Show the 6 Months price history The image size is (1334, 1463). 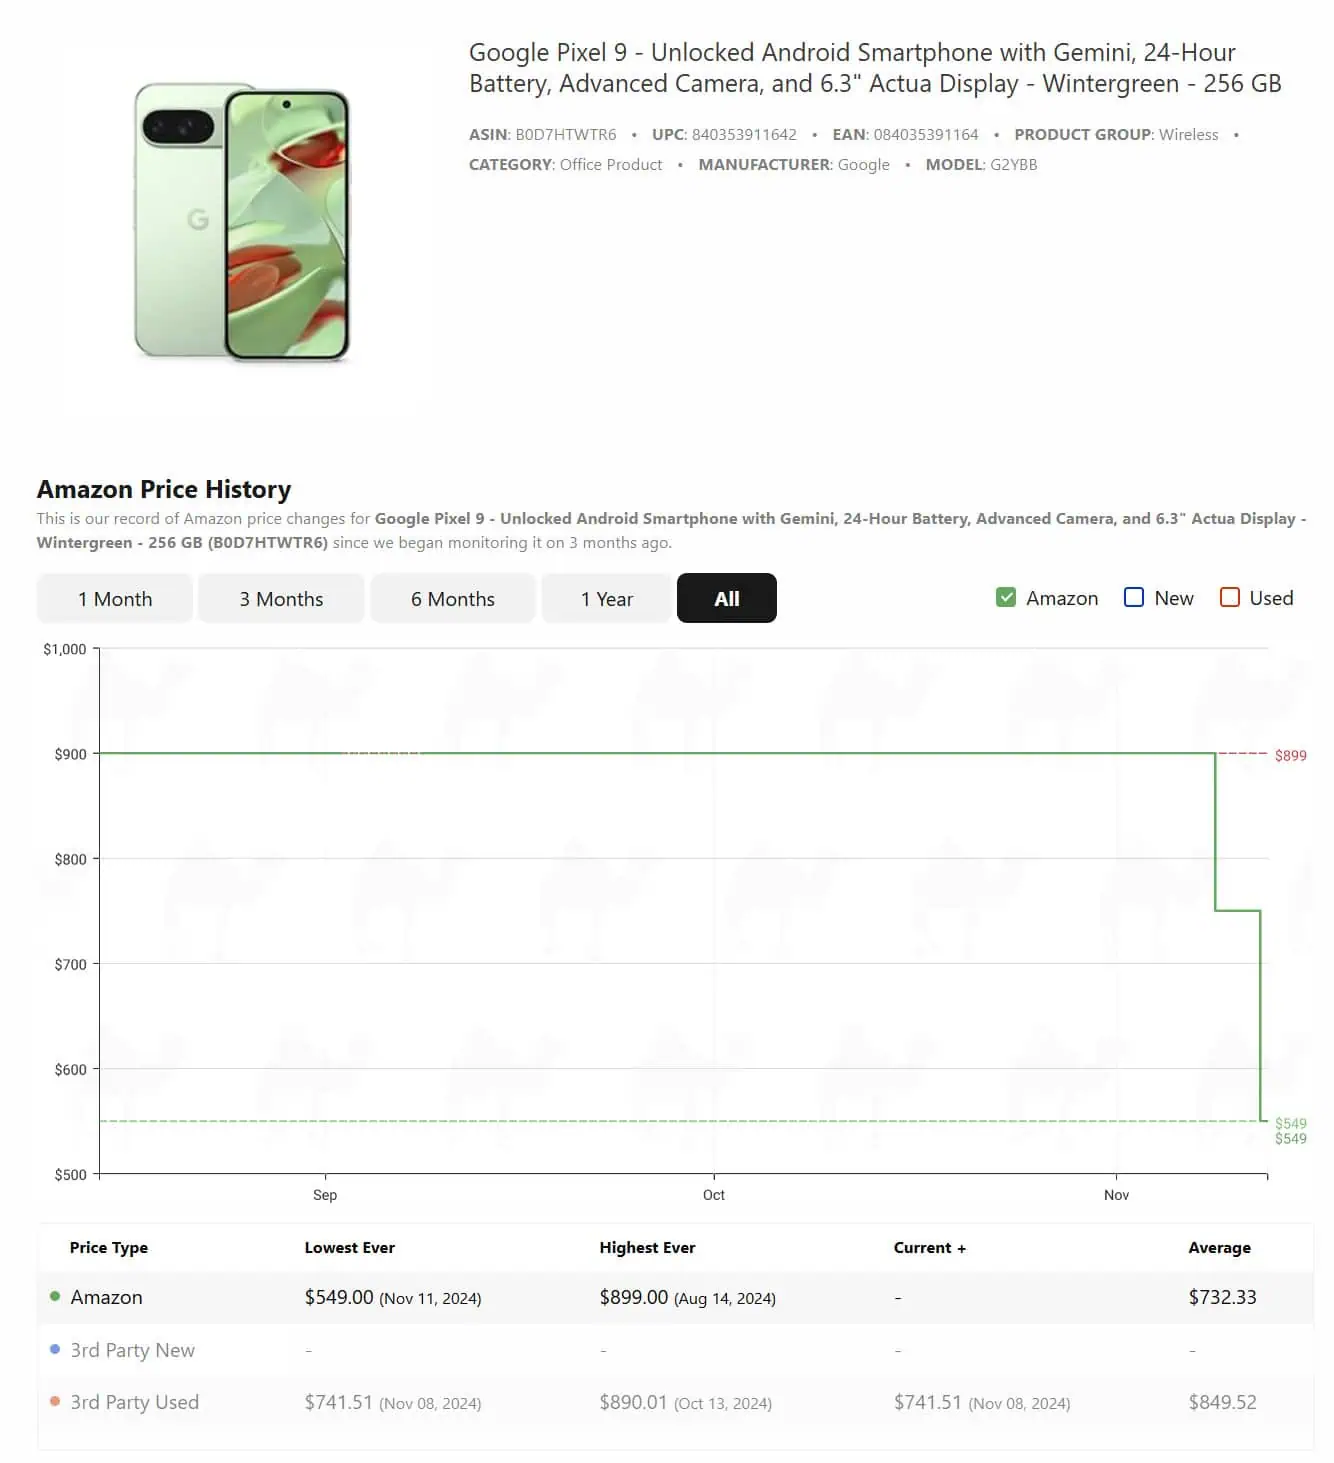(x=453, y=599)
